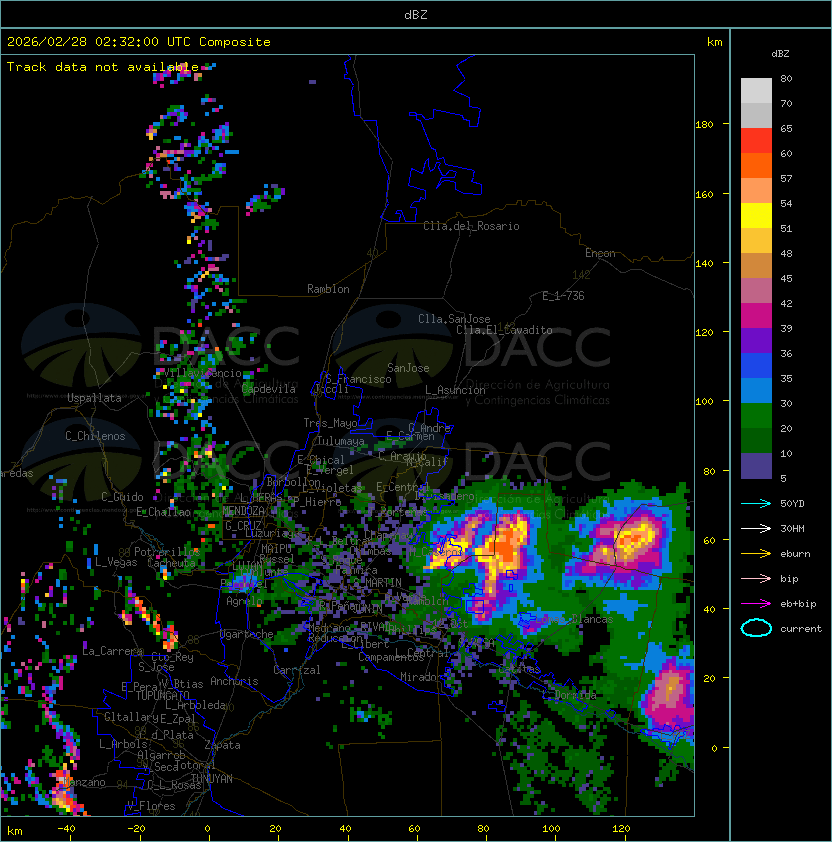Click the 'E_Challao' map label
Viewport: 832px width, 842px height.
click(163, 512)
